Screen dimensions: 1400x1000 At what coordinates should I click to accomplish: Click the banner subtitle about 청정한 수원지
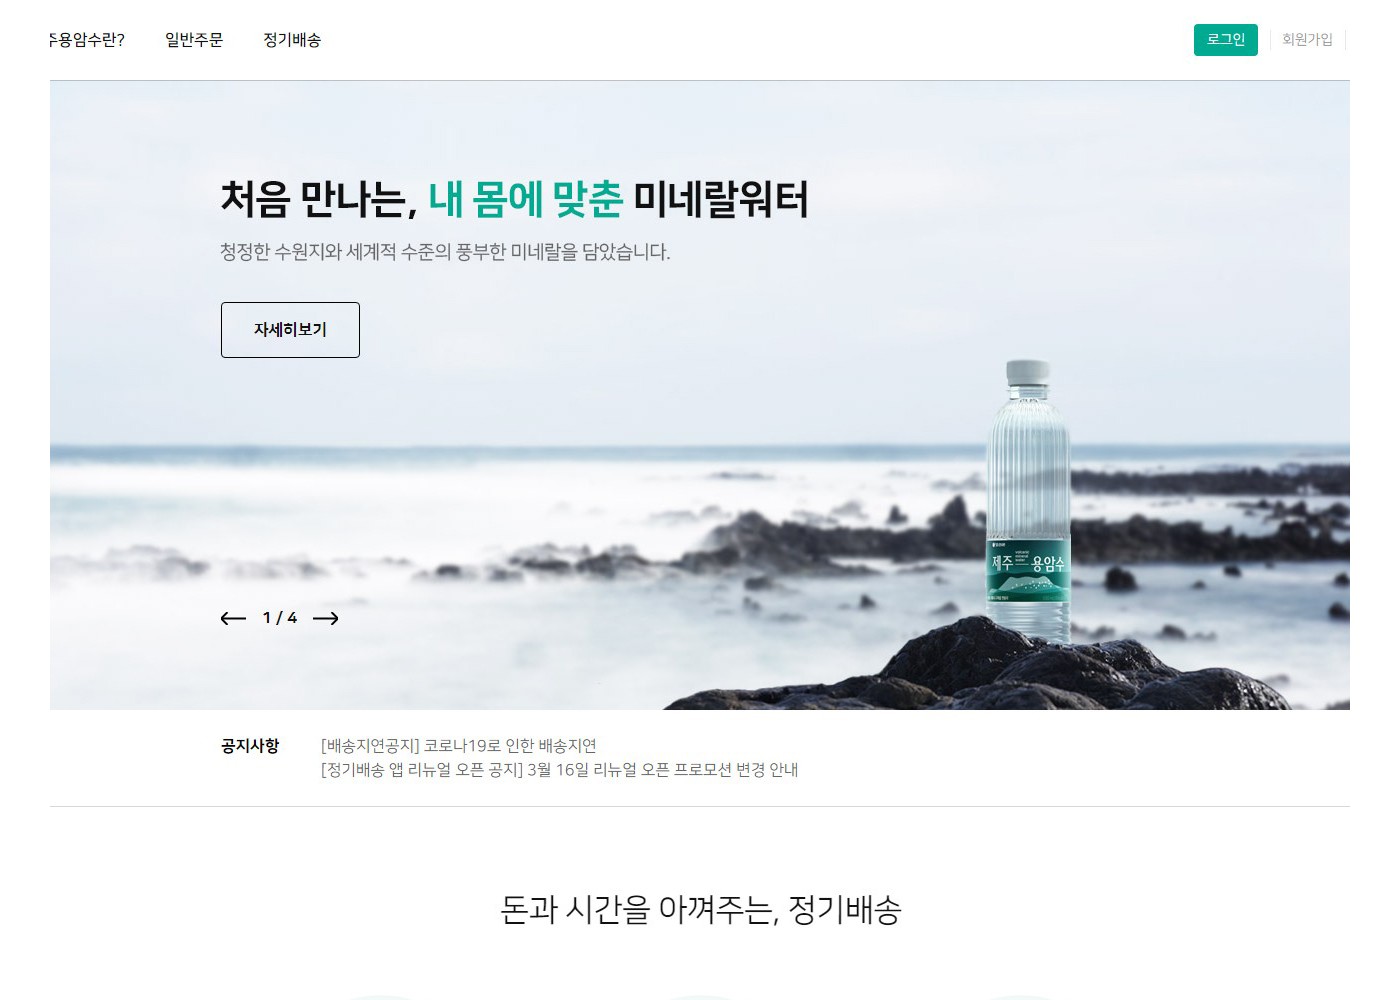coord(445,252)
